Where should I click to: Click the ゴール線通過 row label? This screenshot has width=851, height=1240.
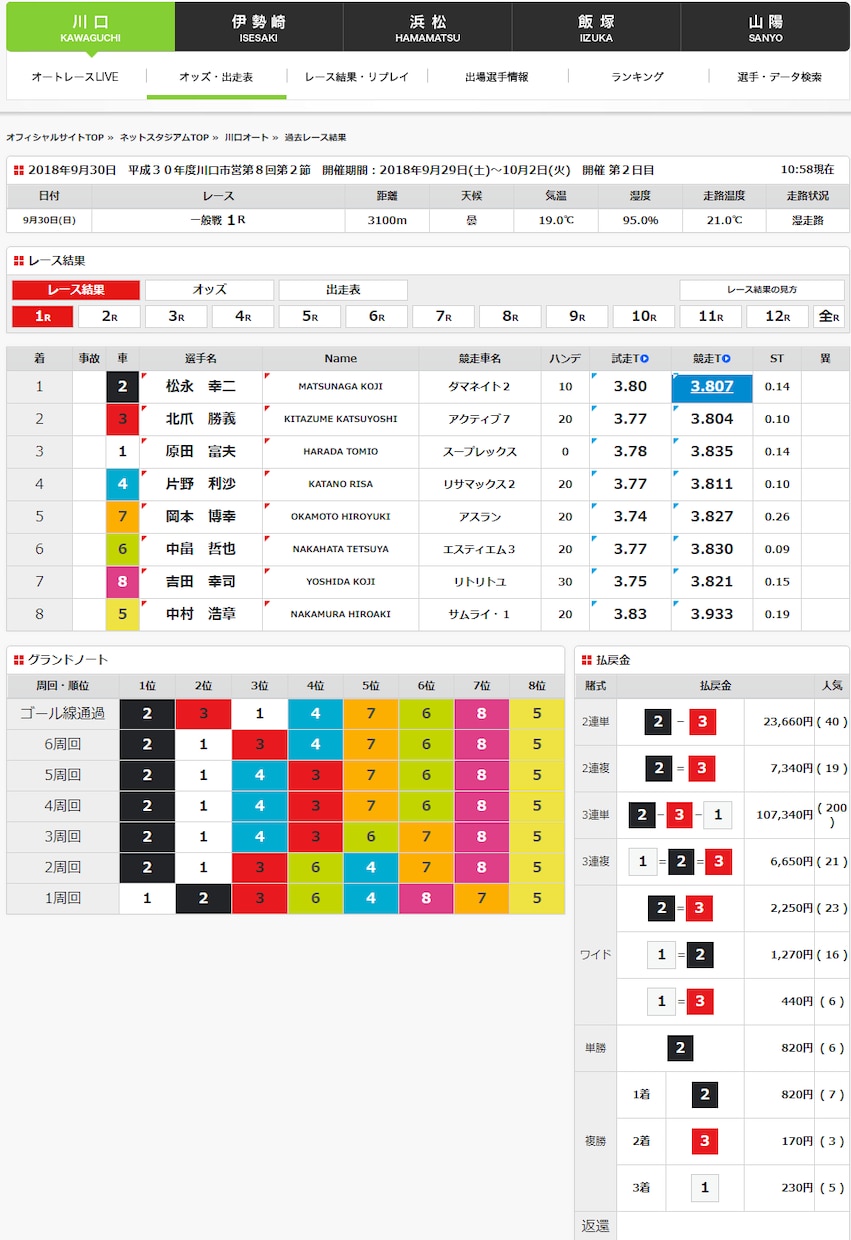tap(63, 713)
